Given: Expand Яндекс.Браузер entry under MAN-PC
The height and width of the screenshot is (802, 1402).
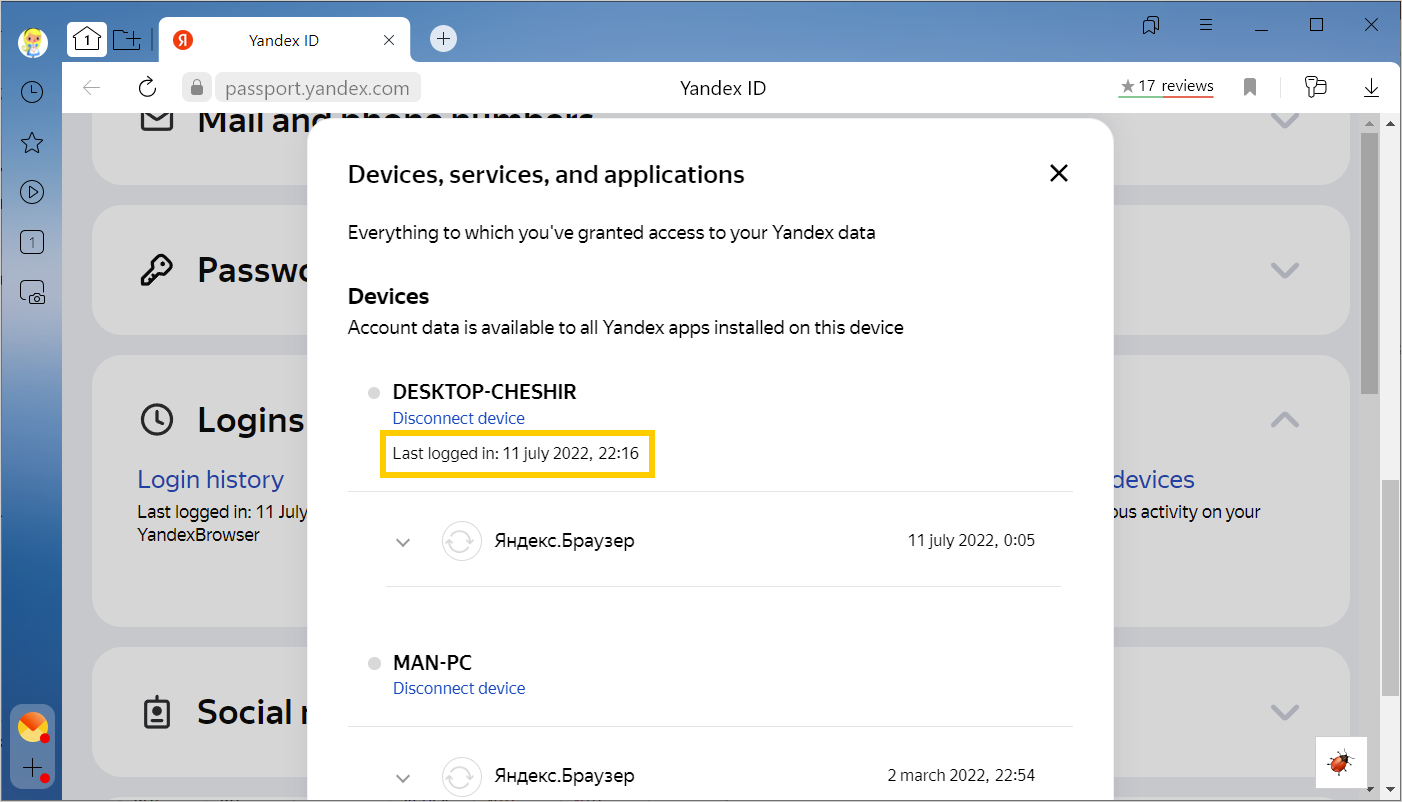Looking at the screenshot, I should click(x=403, y=777).
